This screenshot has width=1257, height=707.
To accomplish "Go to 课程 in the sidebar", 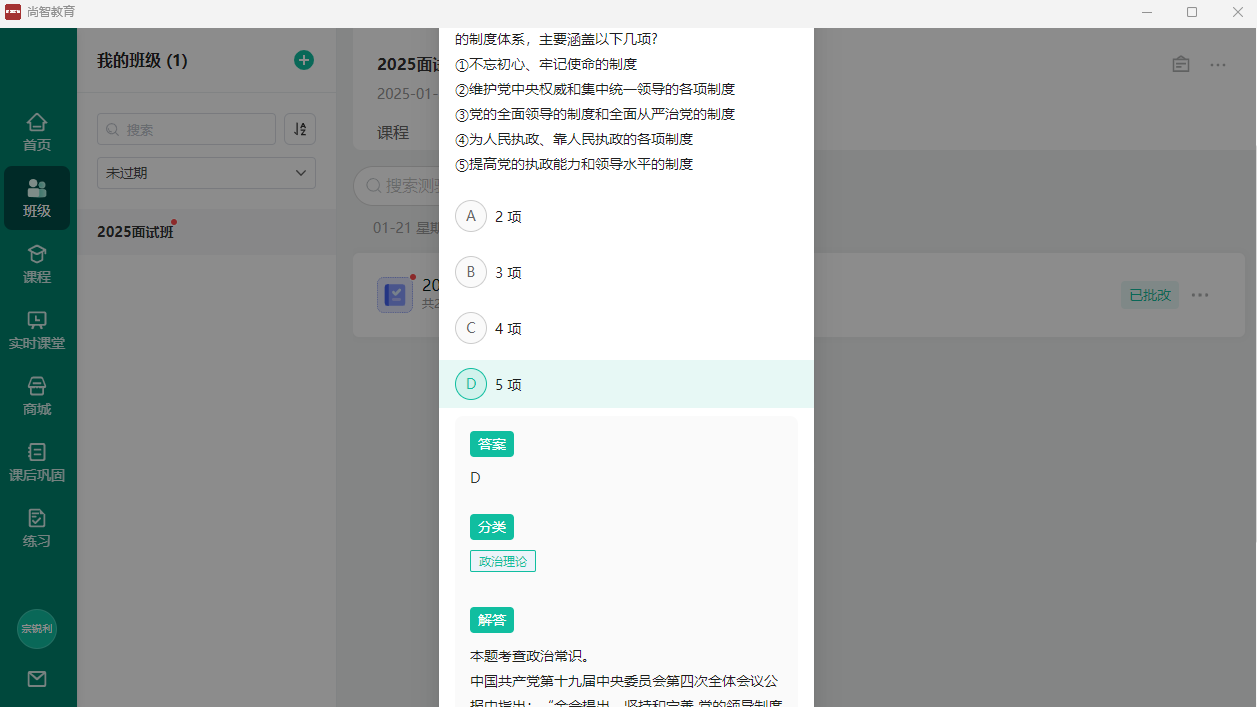I will [x=37, y=264].
